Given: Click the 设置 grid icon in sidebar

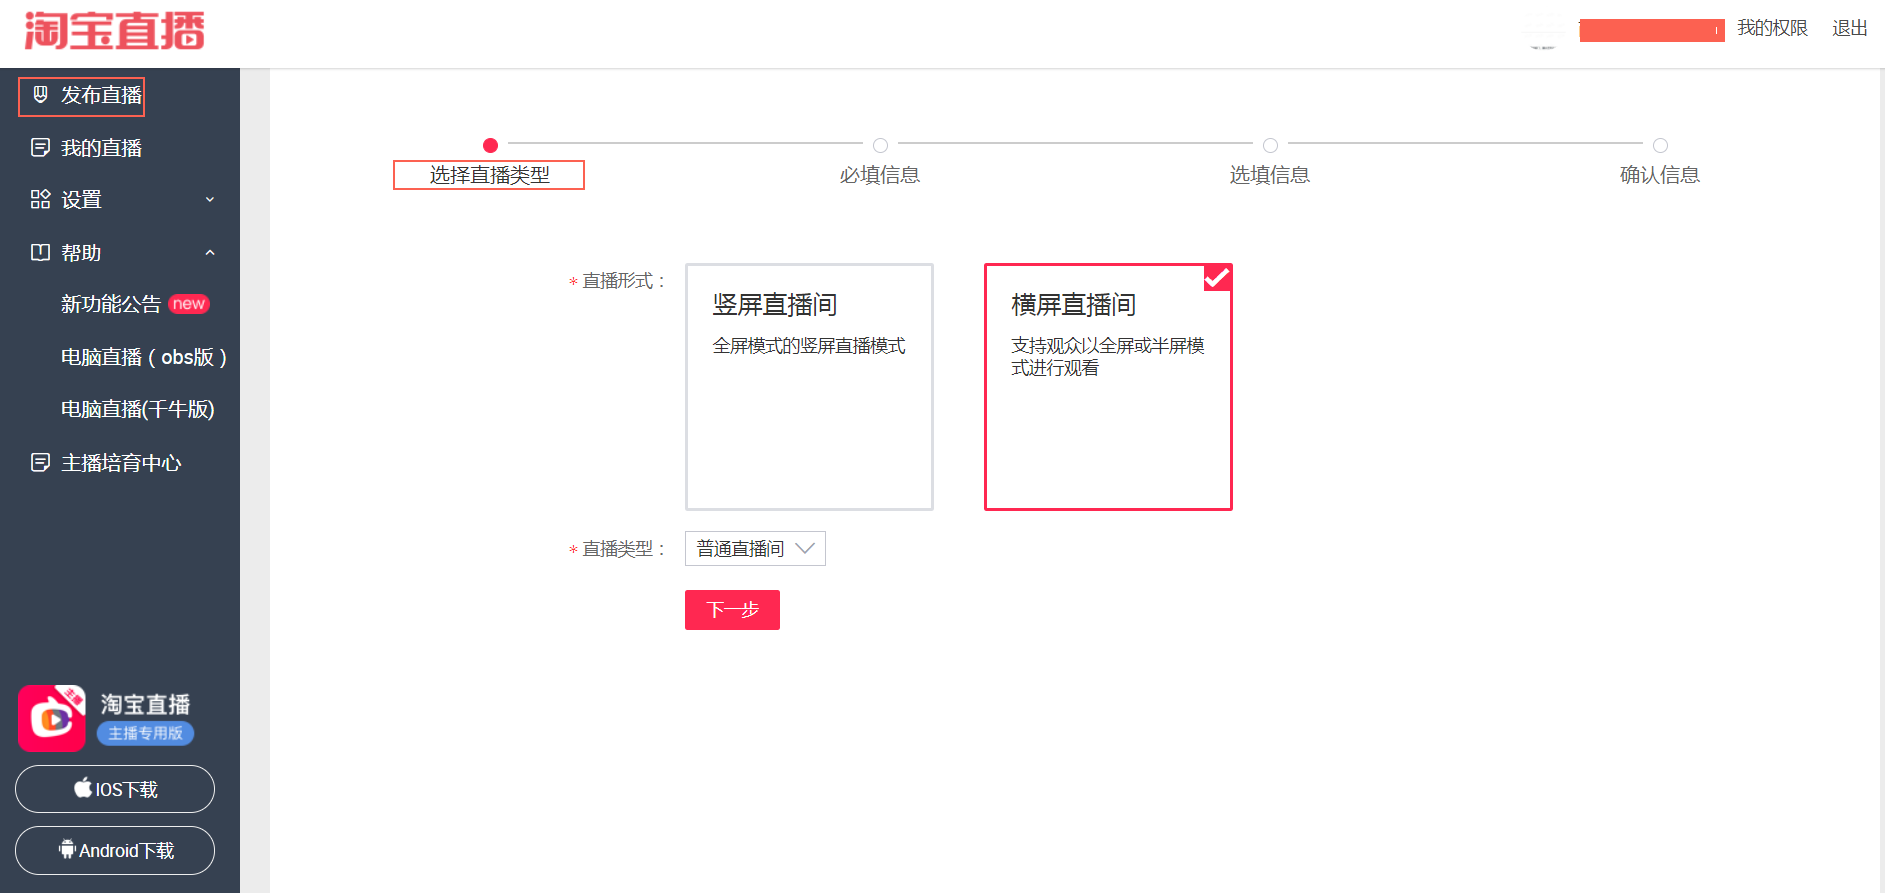Looking at the screenshot, I should [40, 200].
